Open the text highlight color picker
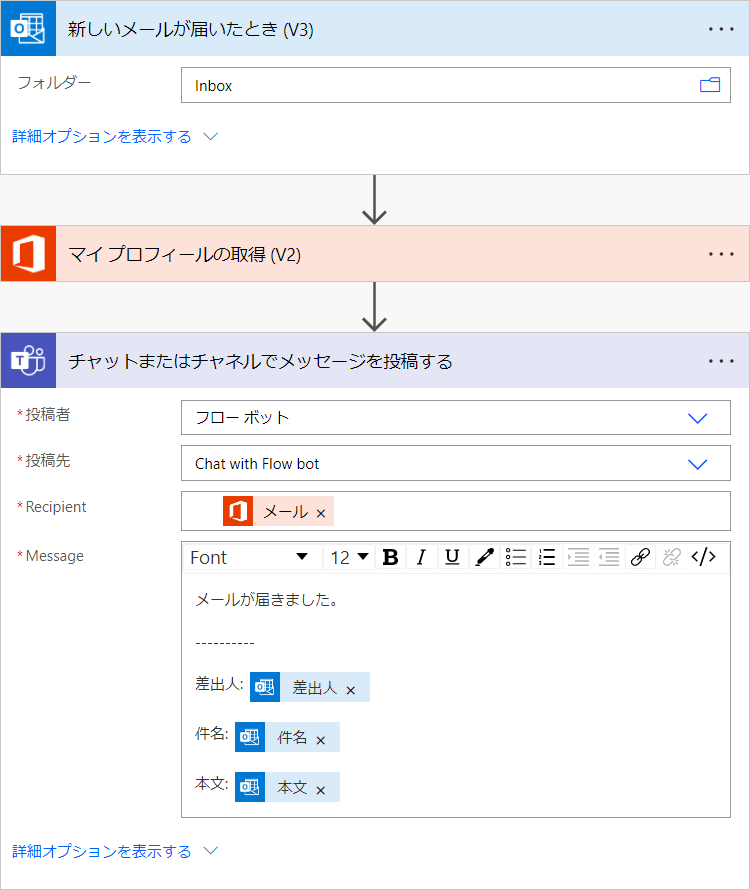Image resolution: width=750 pixels, height=890 pixels. tap(484, 557)
